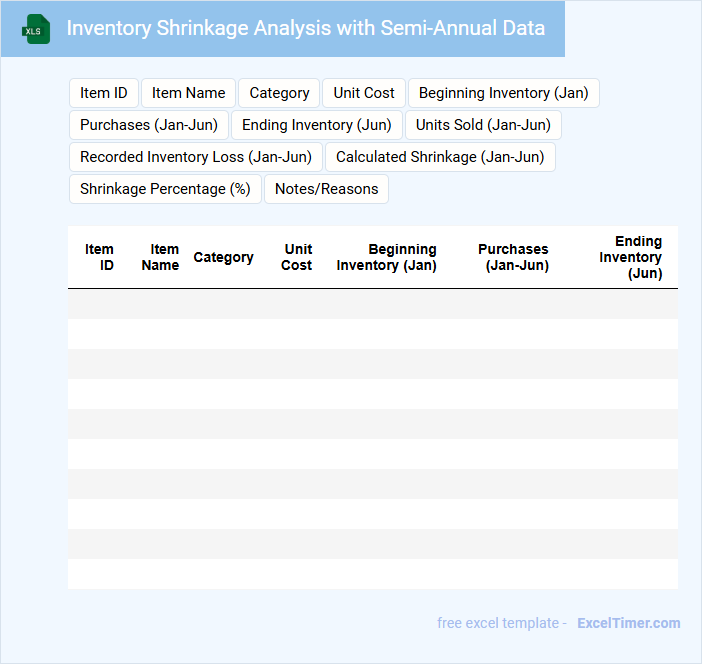Select the Item ID tag
This screenshot has width=702, height=664.
pos(104,93)
